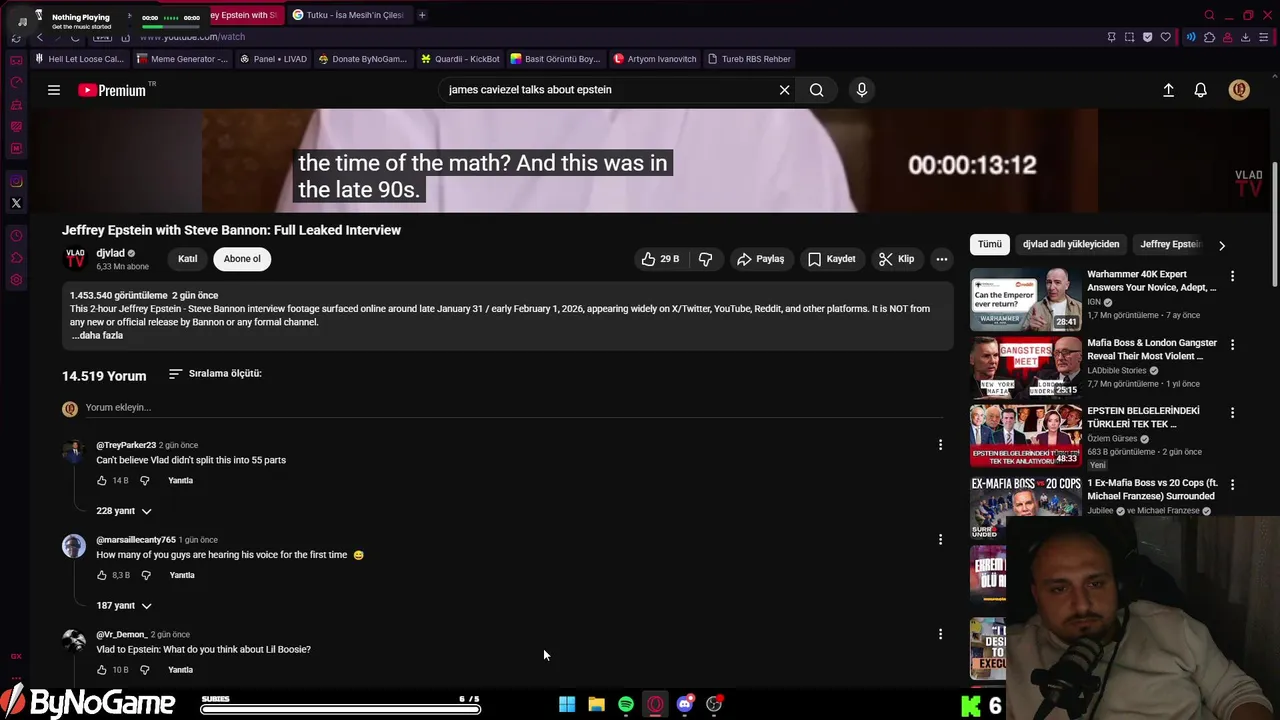Image resolution: width=1280 pixels, height=720 pixels.
Task: Start voice search with microphone
Action: click(x=862, y=90)
